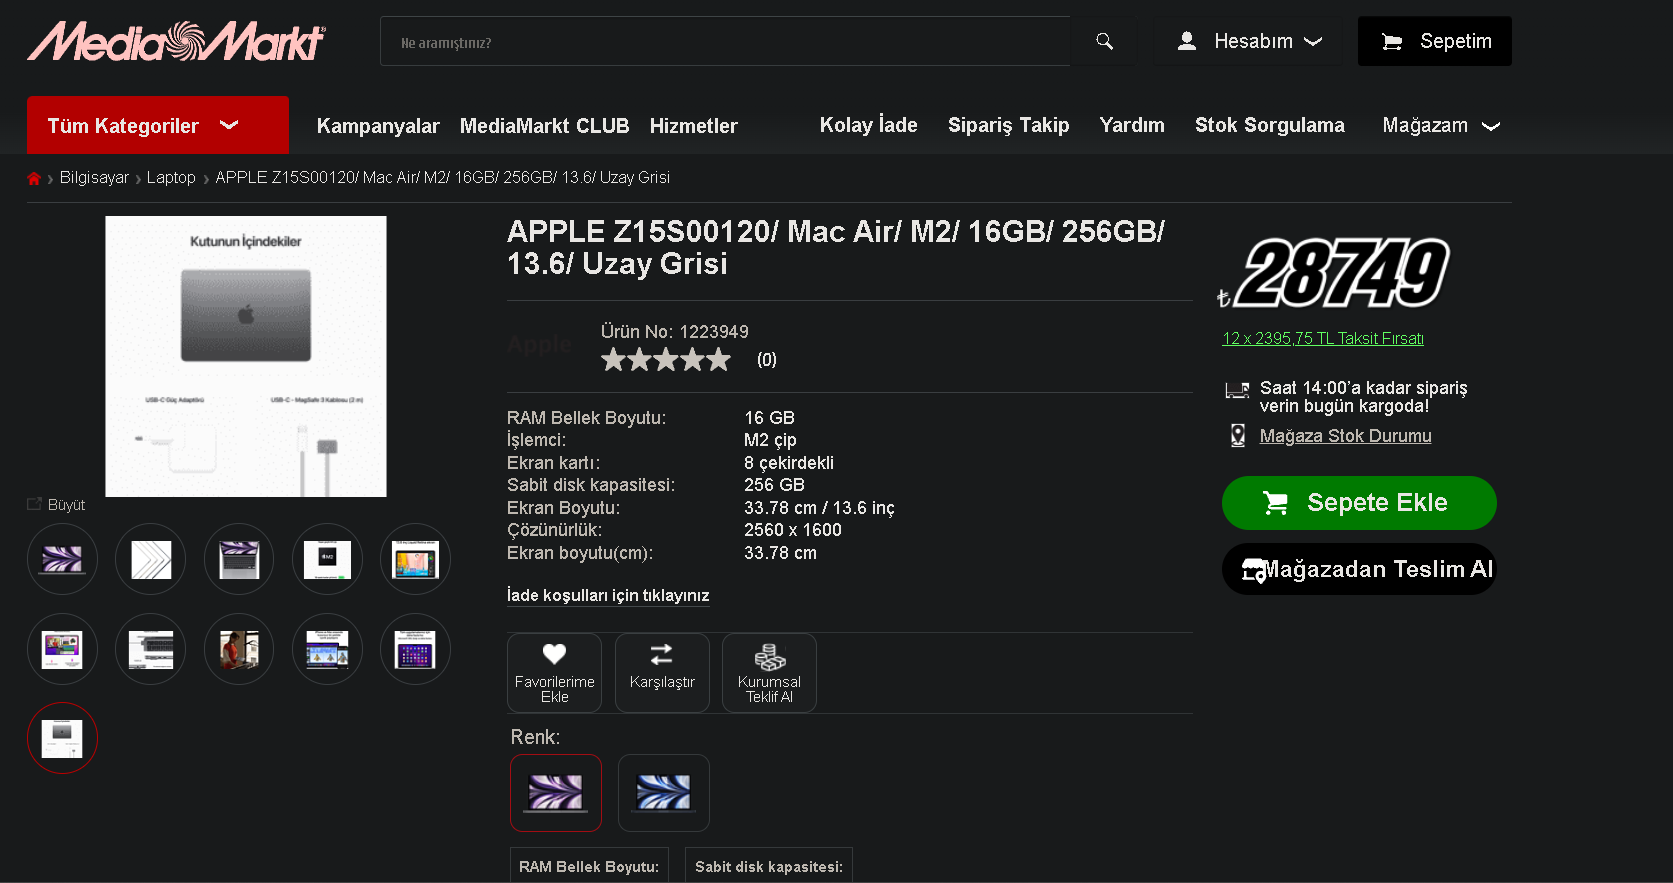The height and width of the screenshot is (883, 1673).
Task: Open the RAM Bellek Boyutu selector
Action: coord(589,866)
